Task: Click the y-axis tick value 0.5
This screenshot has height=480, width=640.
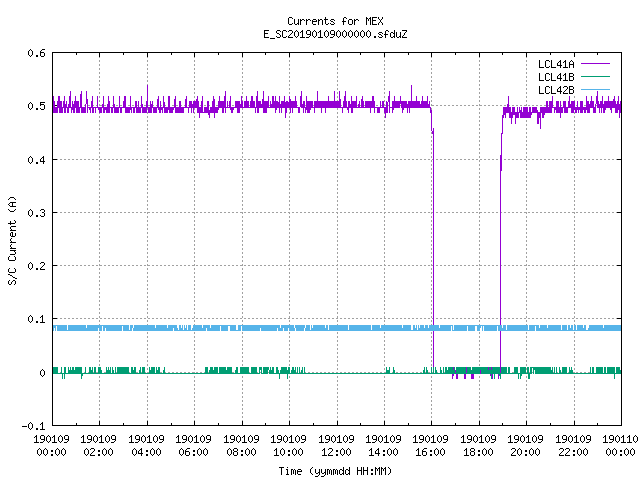Action: (36, 106)
